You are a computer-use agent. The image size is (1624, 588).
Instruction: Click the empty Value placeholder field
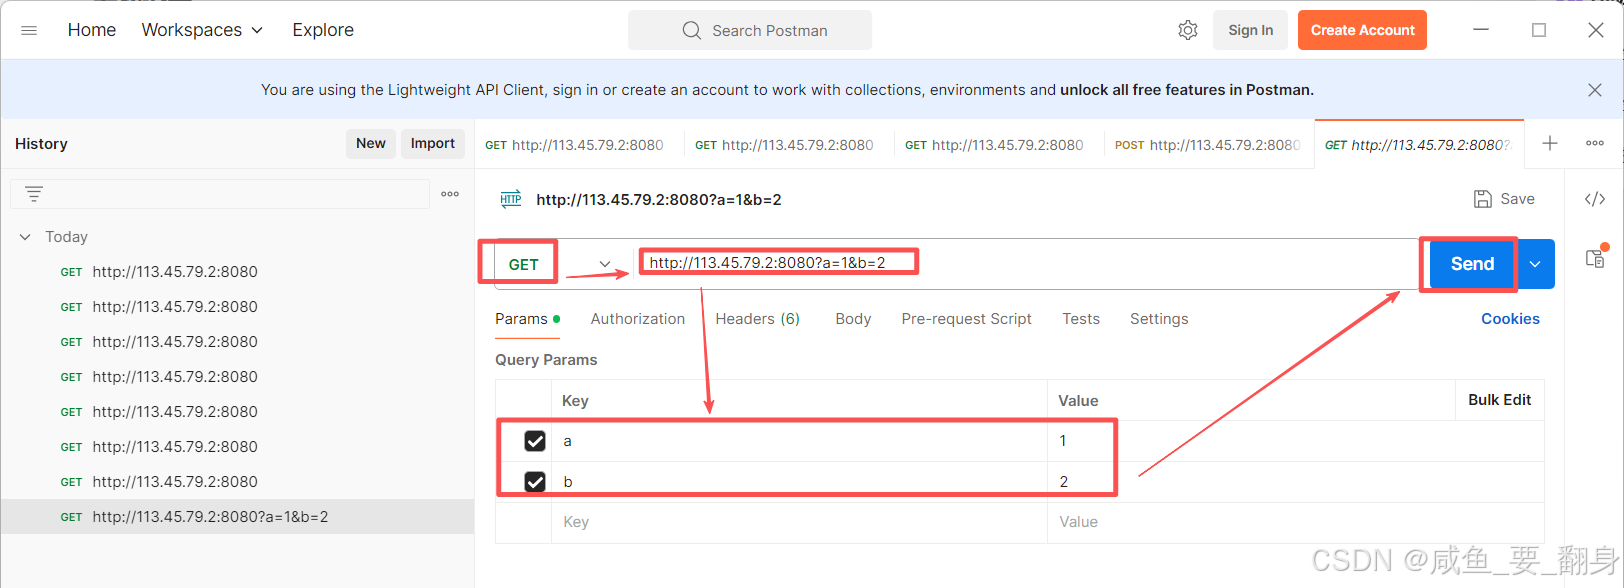[x=1295, y=522]
